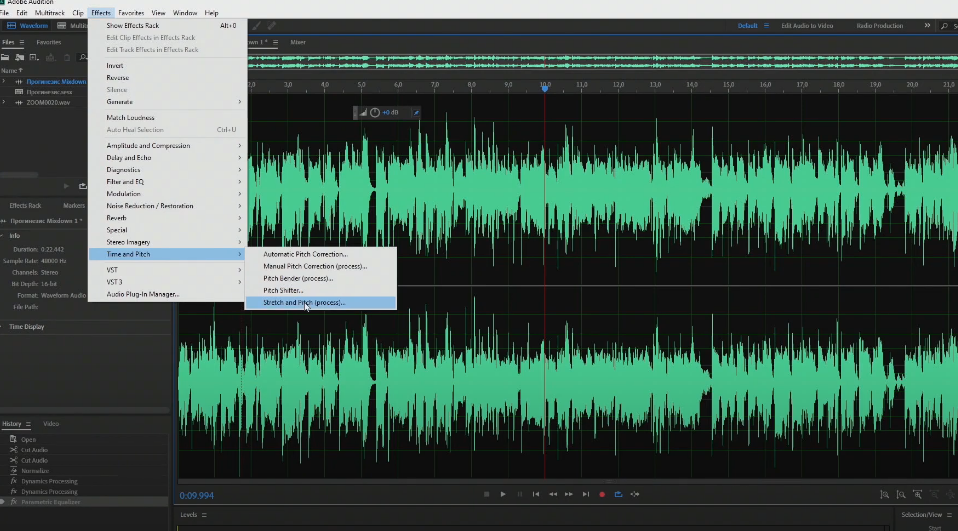This screenshot has height=531, width=958.
Task: Click the pin icon on the HUD overlay
Action: [x=416, y=112]
